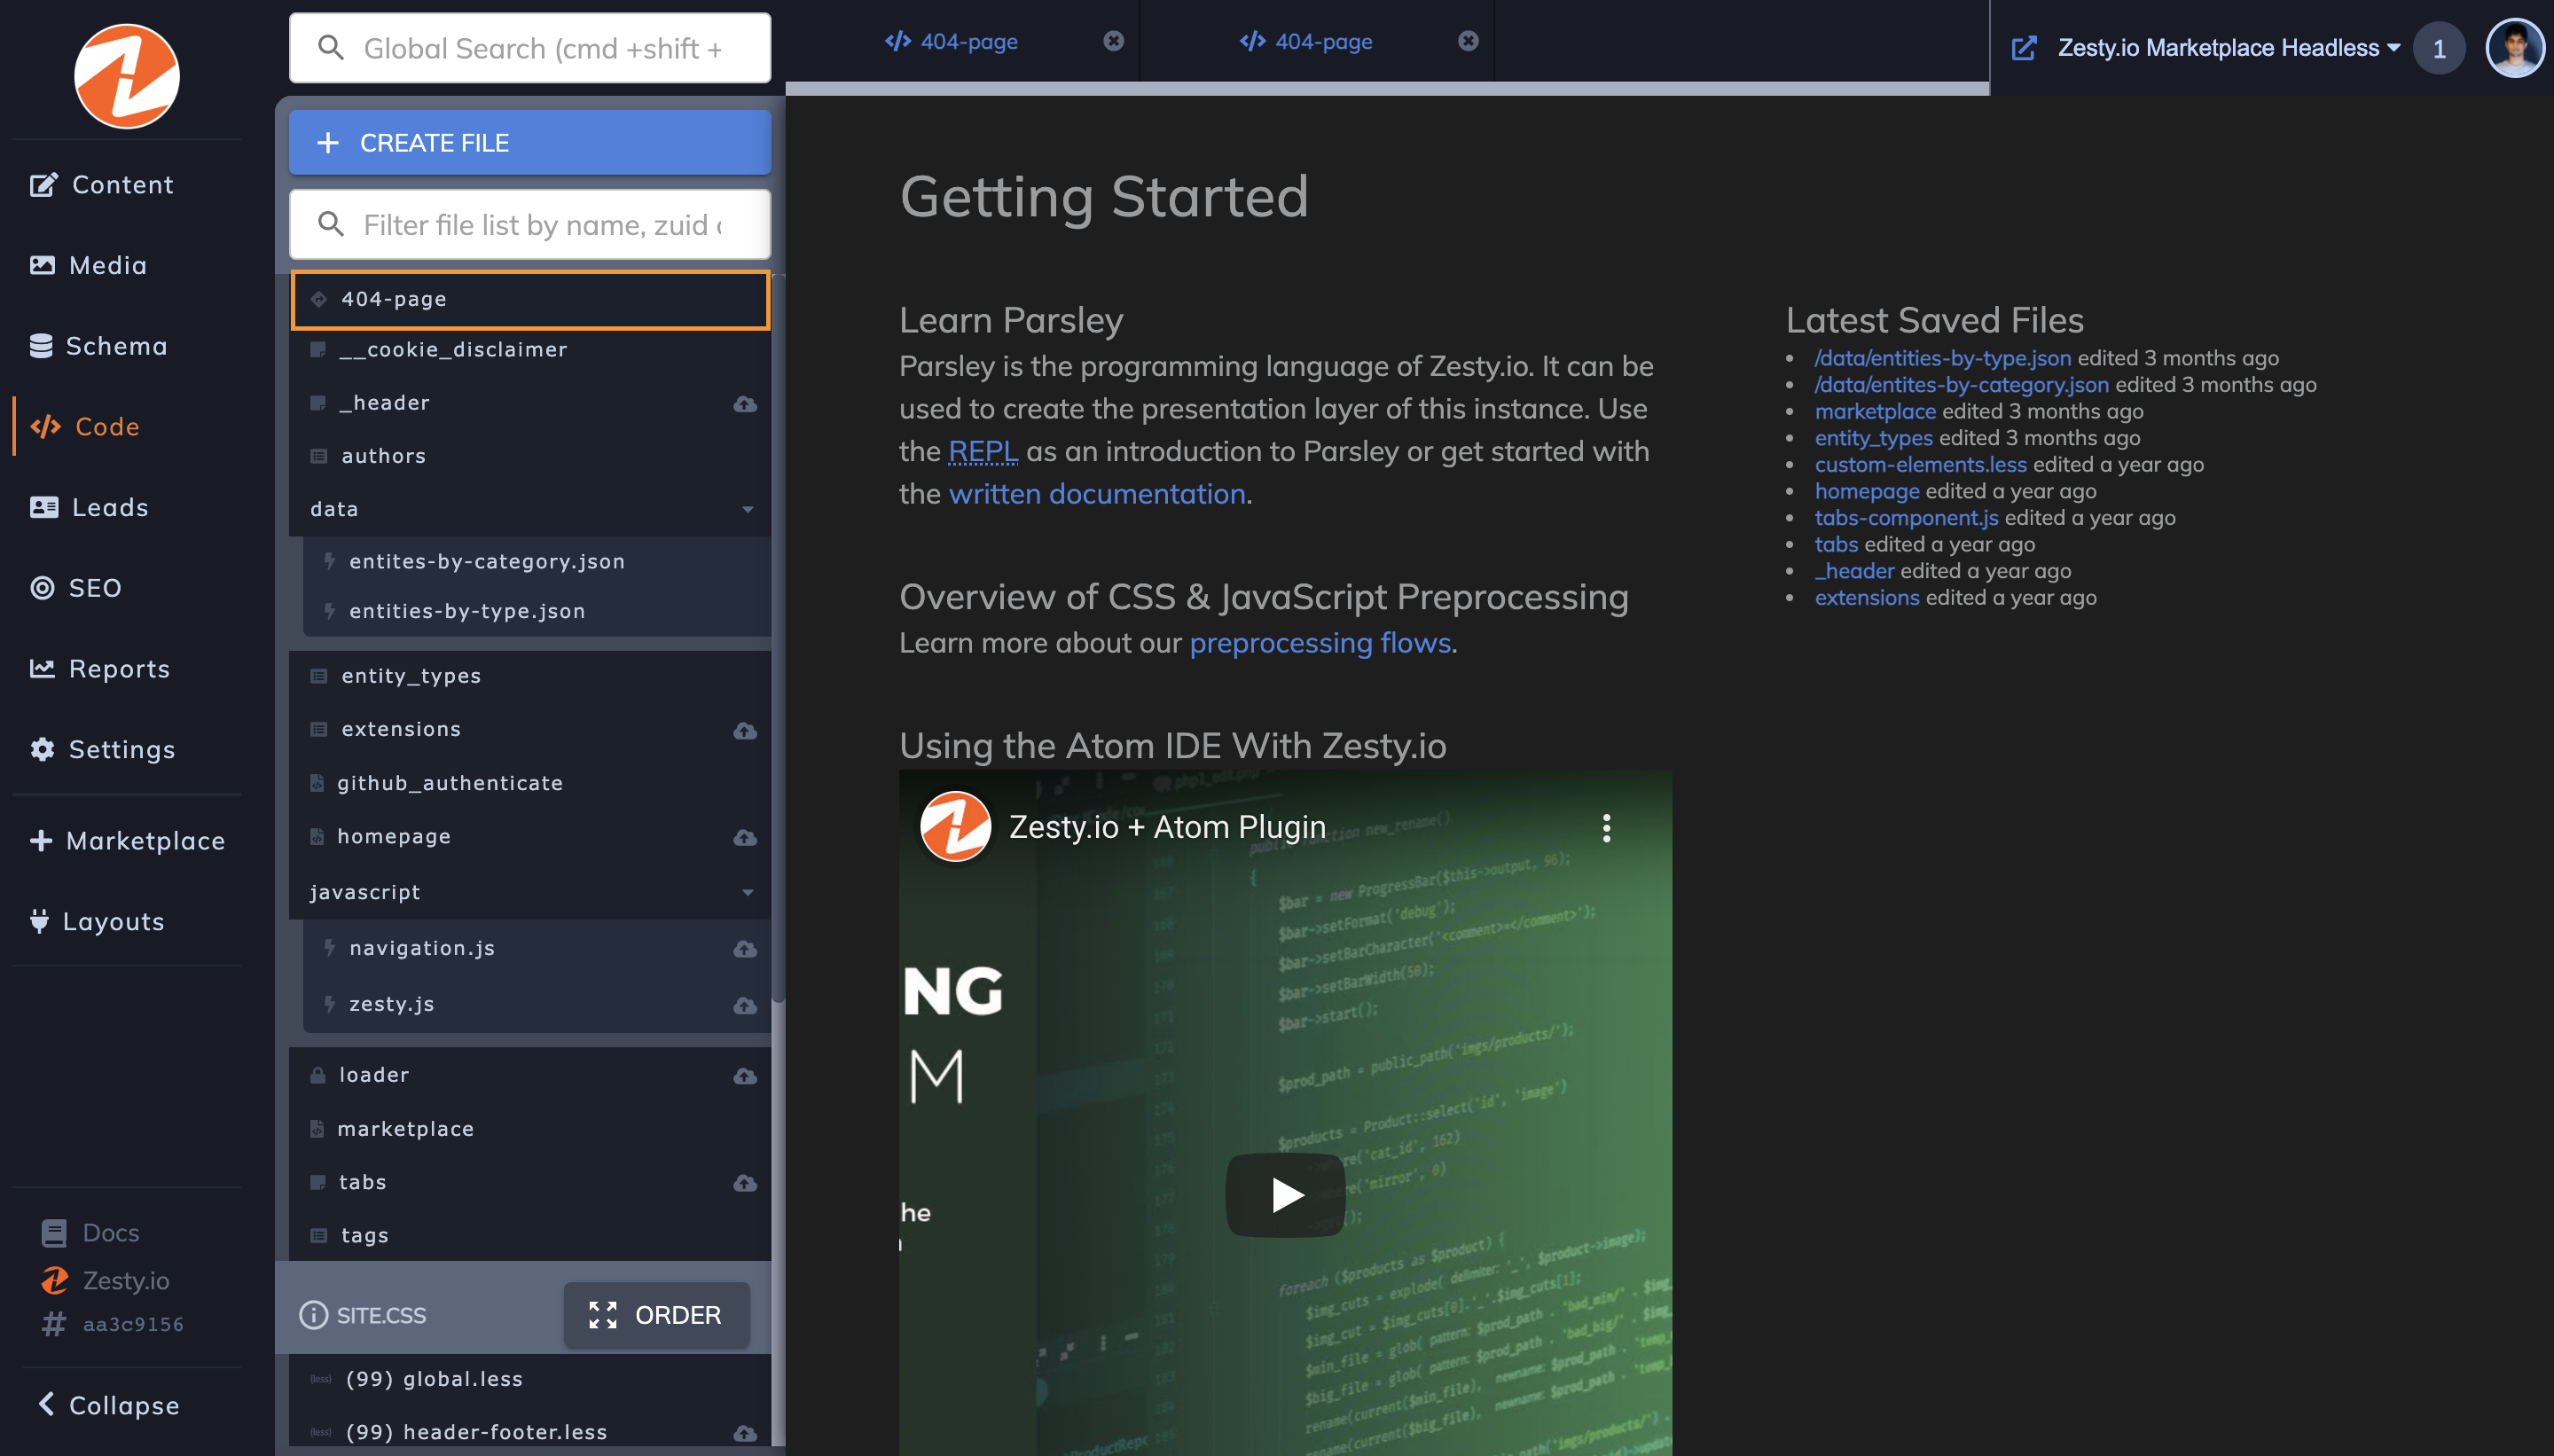Click the external link icon beside instance name

tap(2024, 48)
